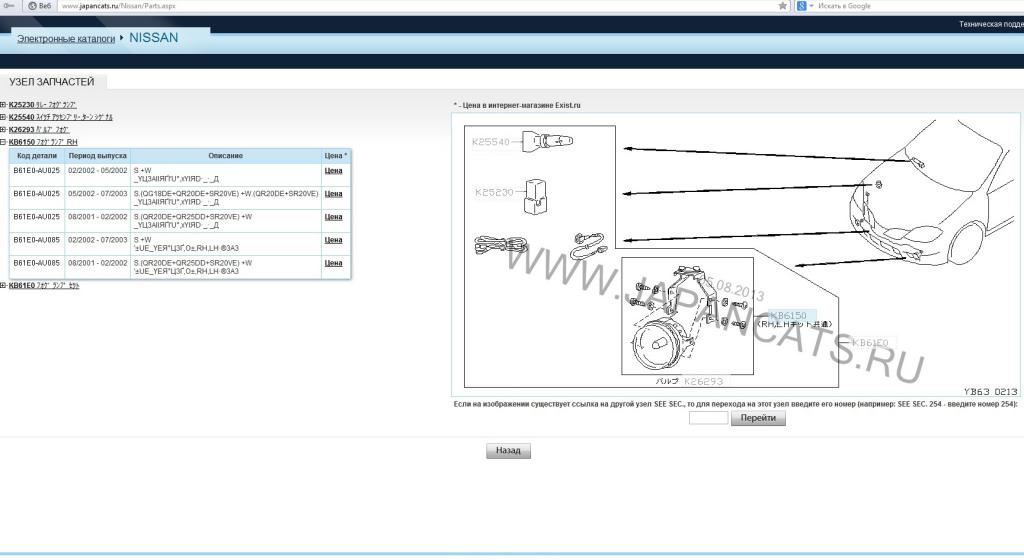Open 'Цена' link for AU025 08/2001 - 02/2002 row
This screenshot has width=1024, height=560.
(333, 217)
